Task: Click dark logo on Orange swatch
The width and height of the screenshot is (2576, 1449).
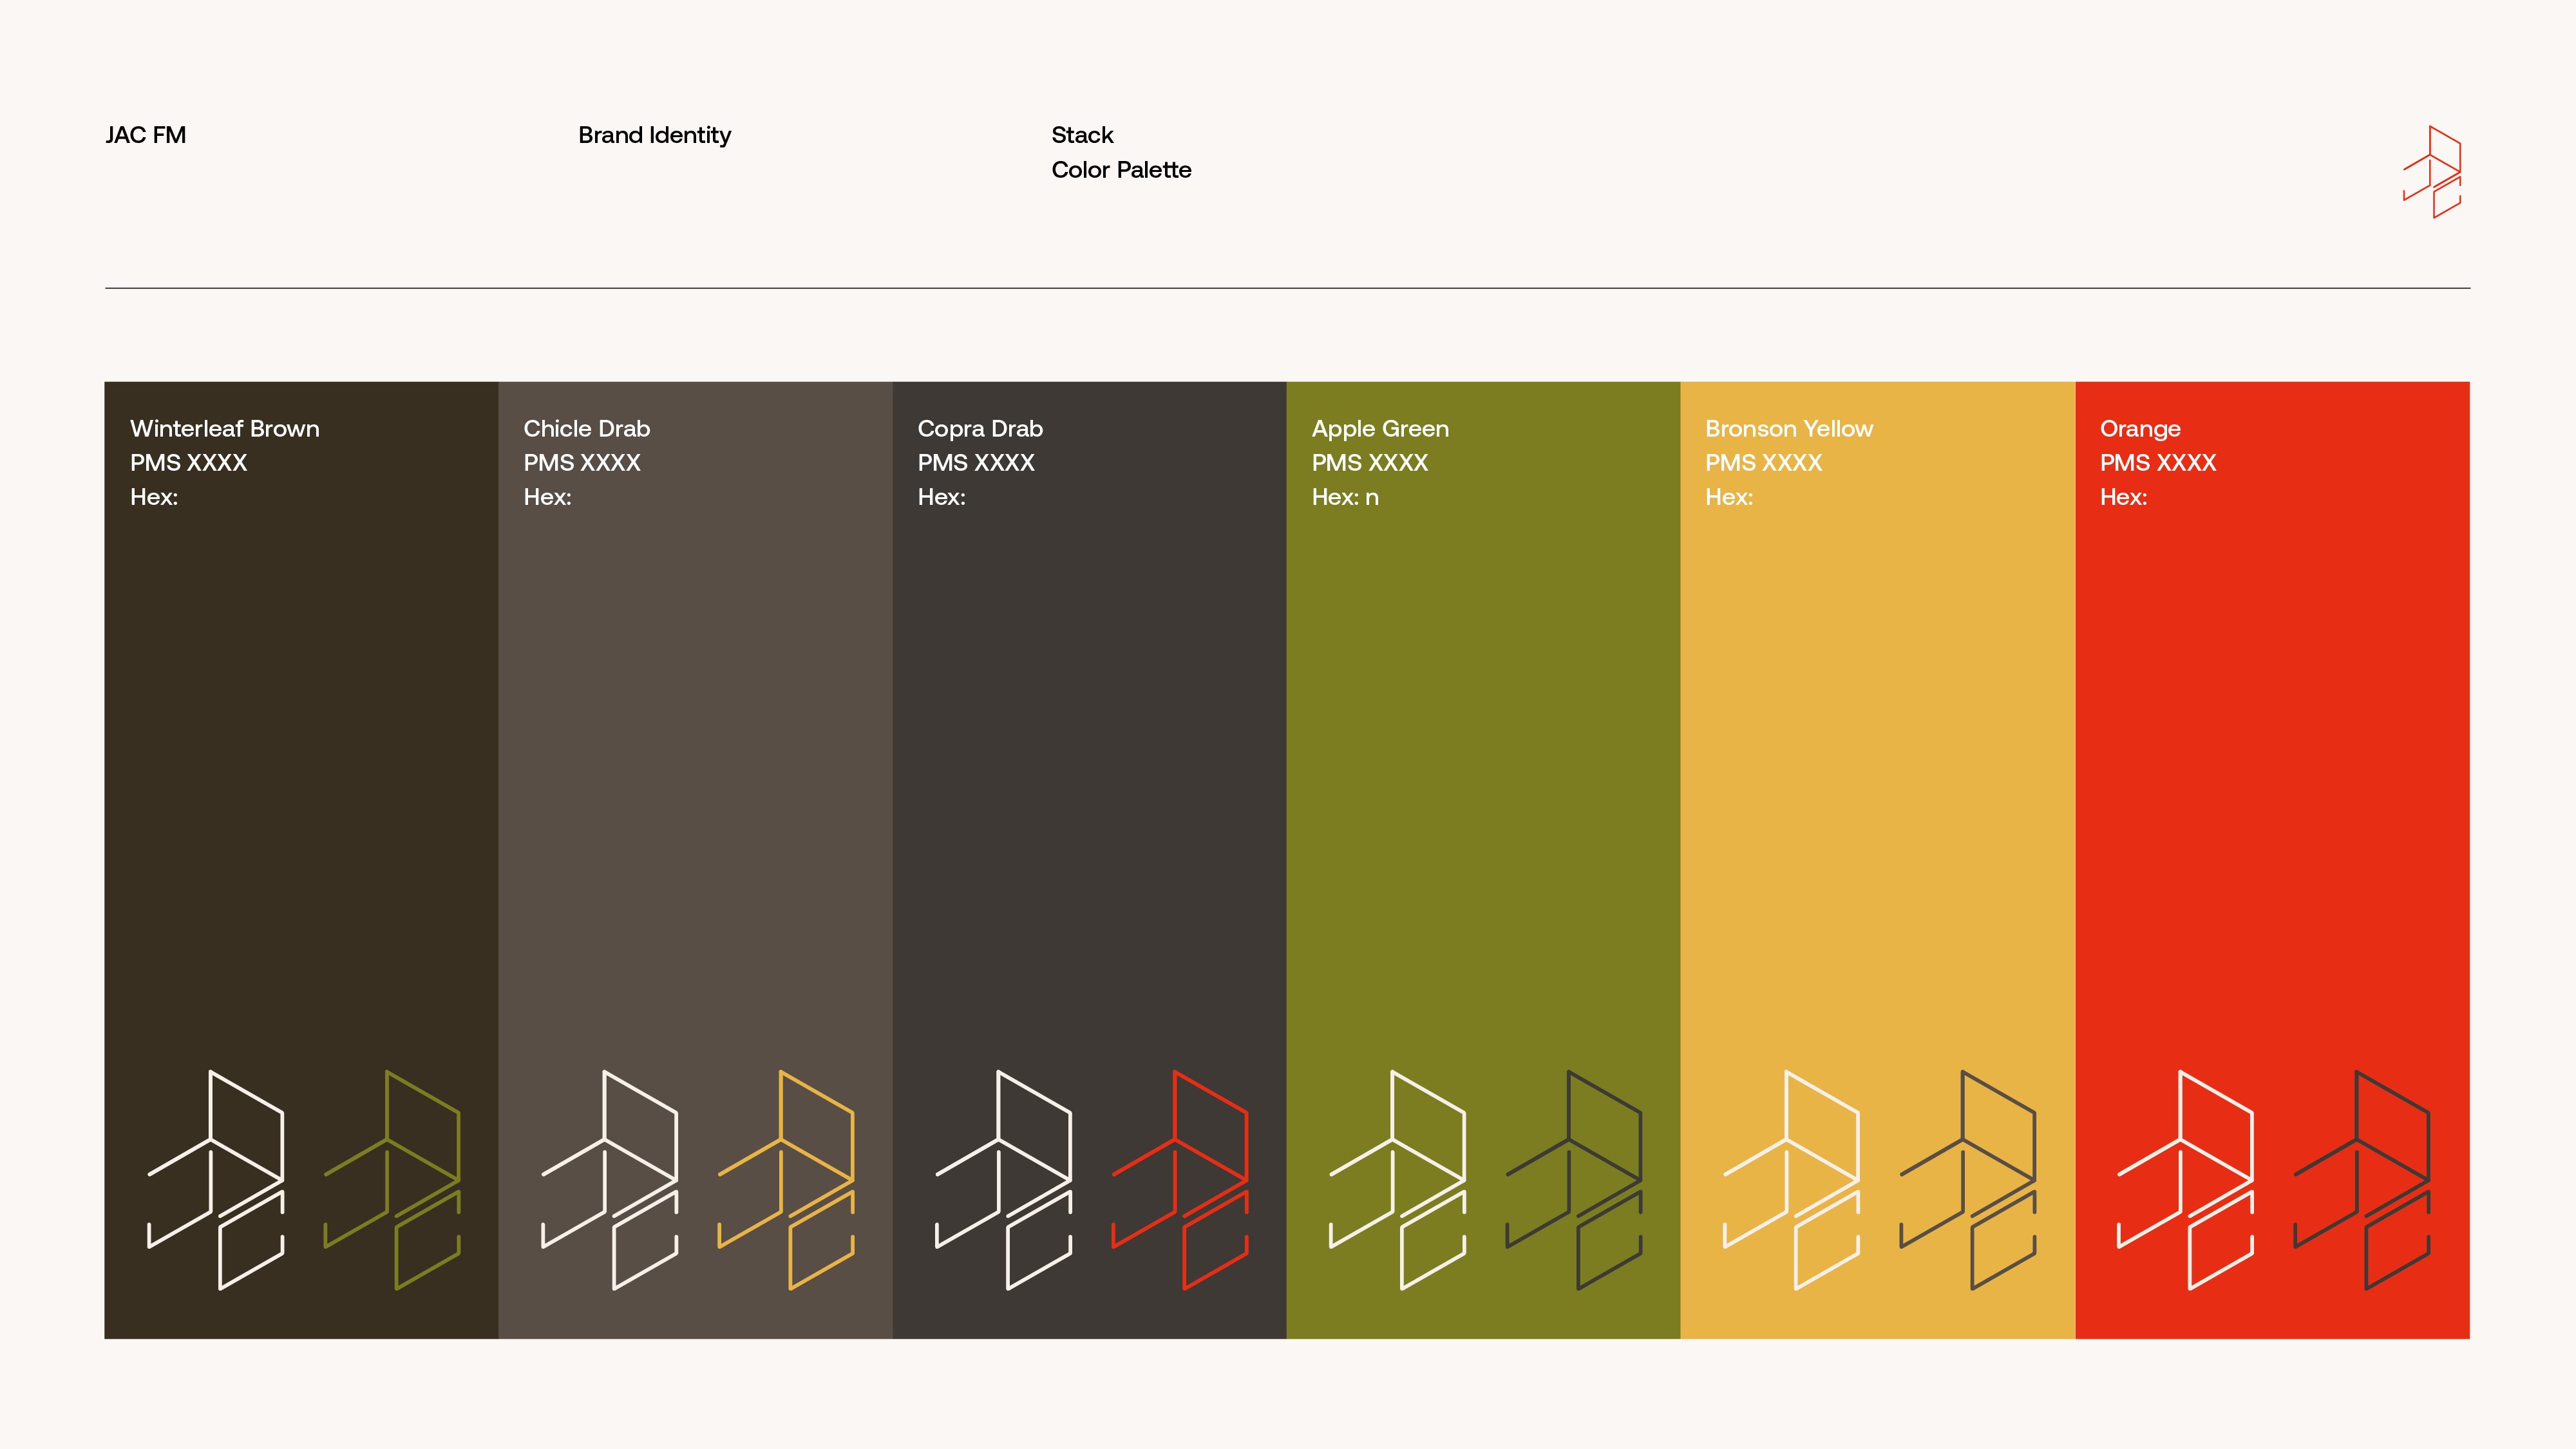Action: coord(2362,1180)
